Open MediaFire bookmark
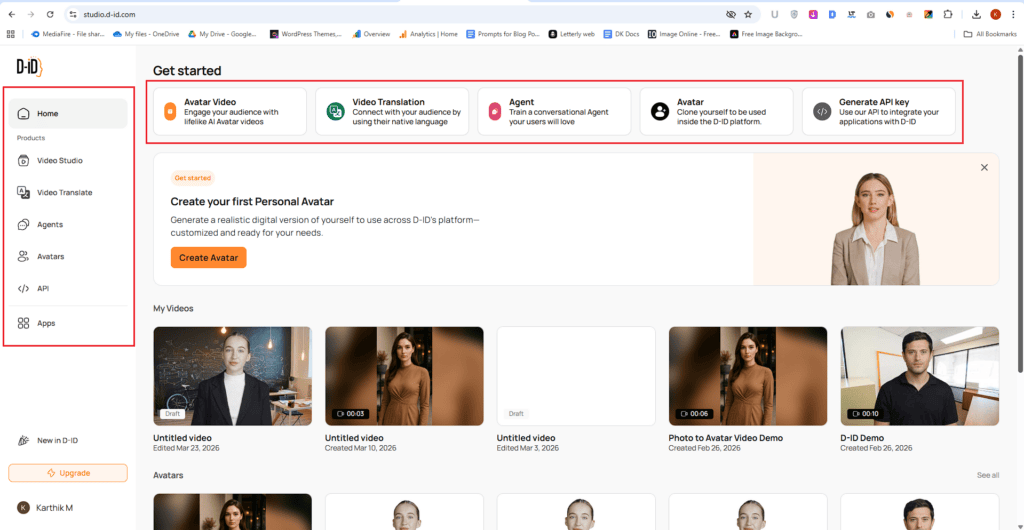This screenshot has width=1024, height=530. point(67,34)
